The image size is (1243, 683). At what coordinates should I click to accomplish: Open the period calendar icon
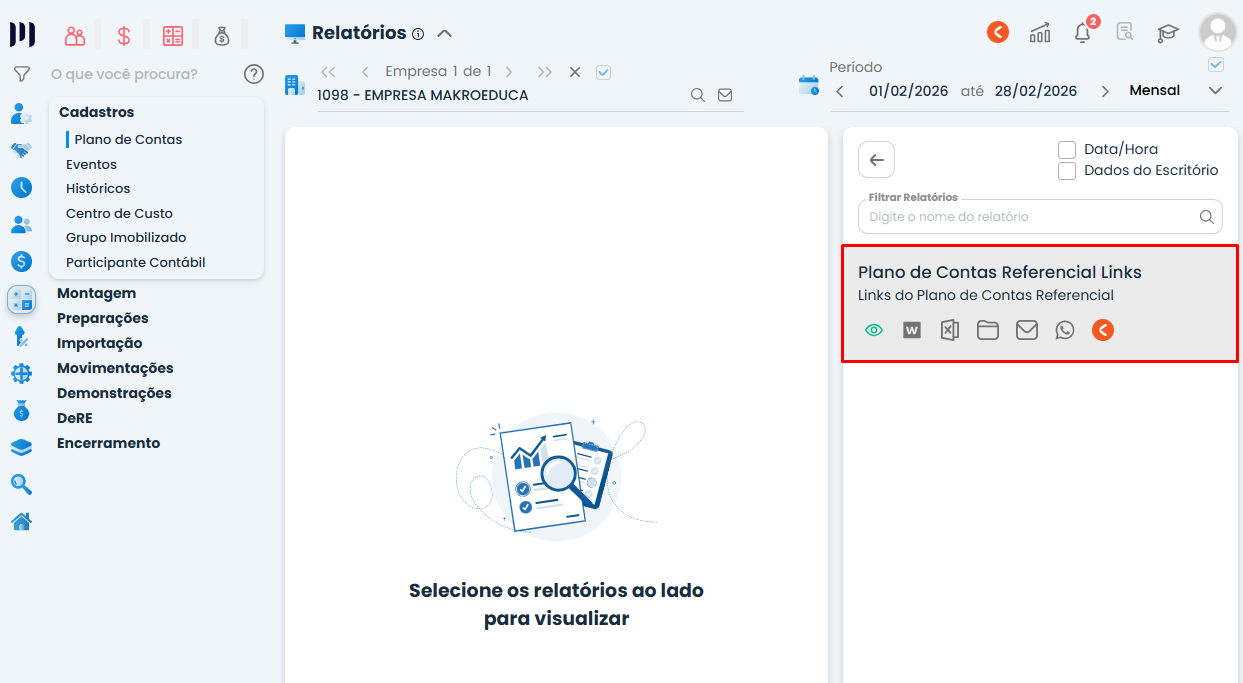click(x=809, y=85)
